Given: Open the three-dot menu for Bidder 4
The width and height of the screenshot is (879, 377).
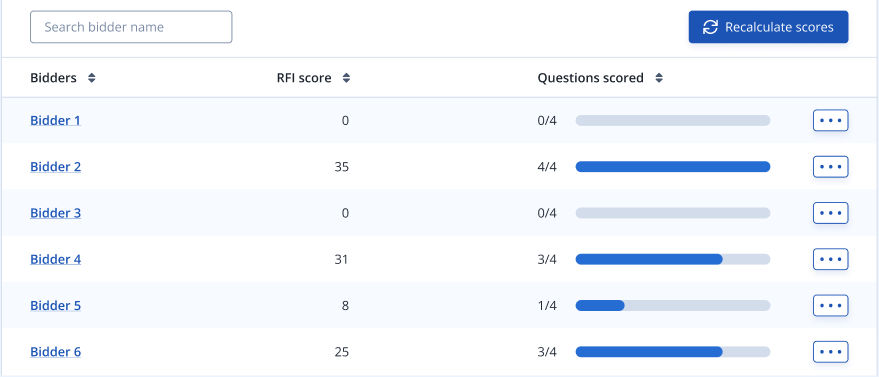Looking at the screenshot, I should coord(830,259).
